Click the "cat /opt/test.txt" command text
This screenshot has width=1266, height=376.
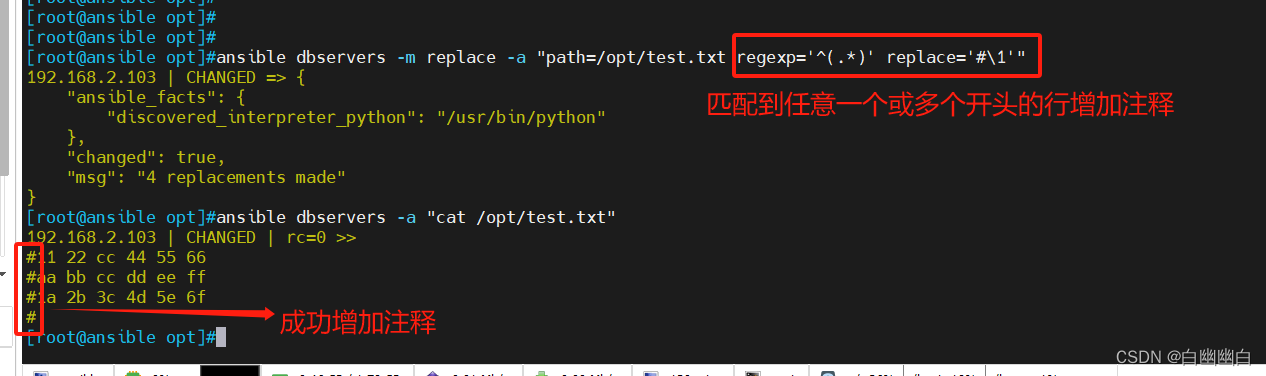coord(521,217)
